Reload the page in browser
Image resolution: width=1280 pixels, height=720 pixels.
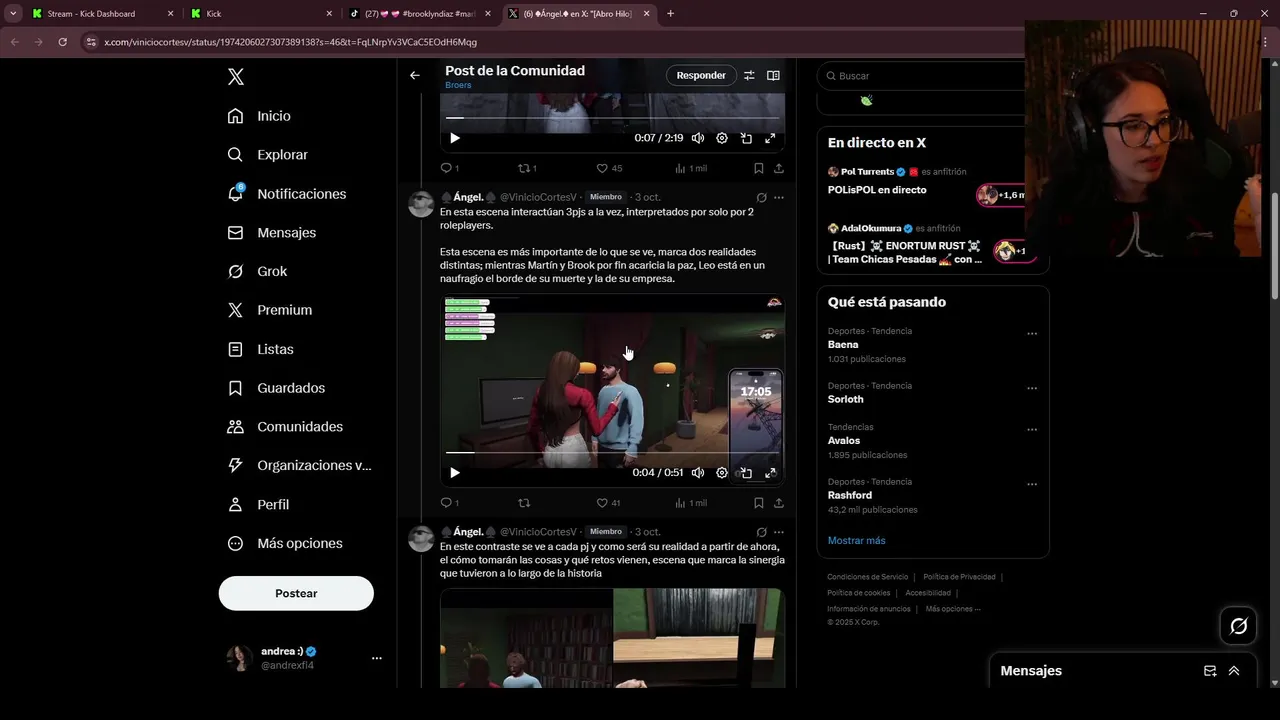(62, 42)
